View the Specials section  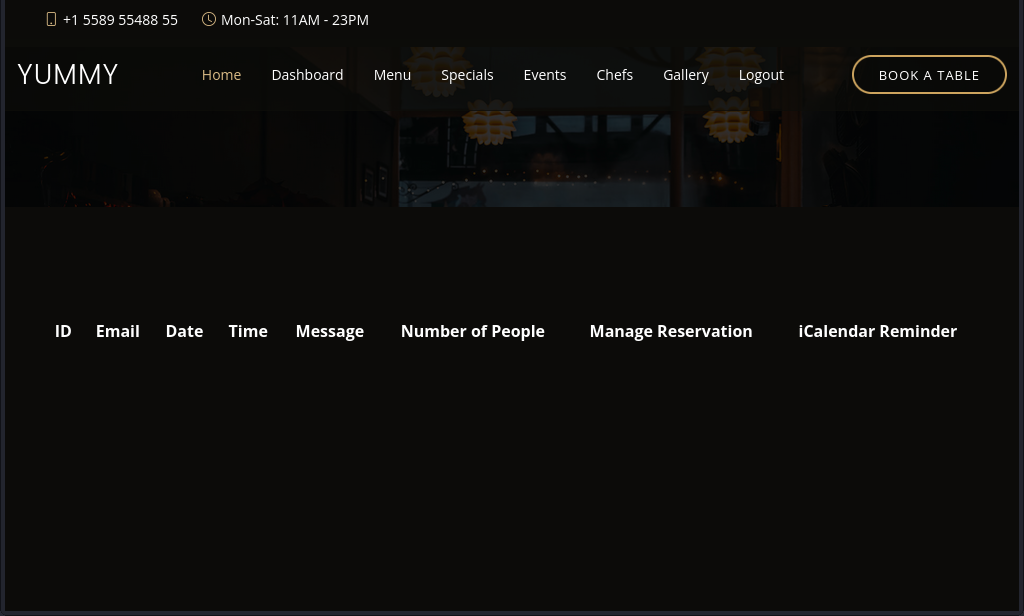pos(467,74)
